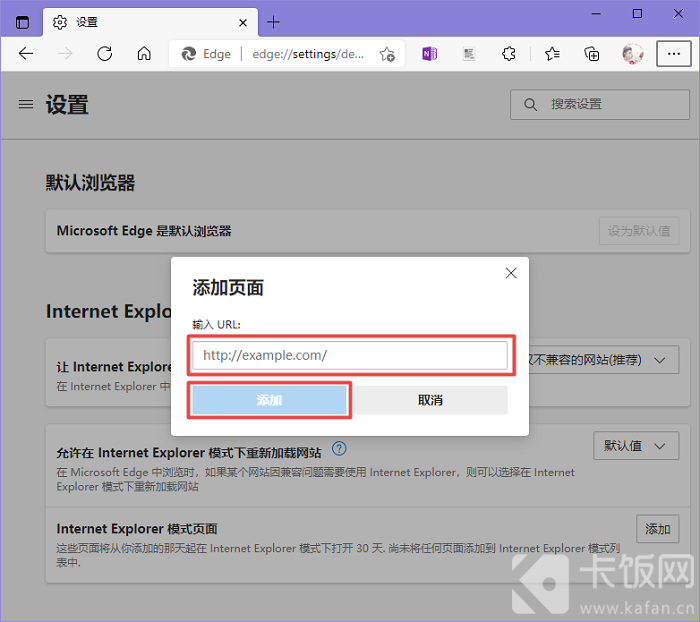Click the 添加 button in dialog

pos(269,400)
